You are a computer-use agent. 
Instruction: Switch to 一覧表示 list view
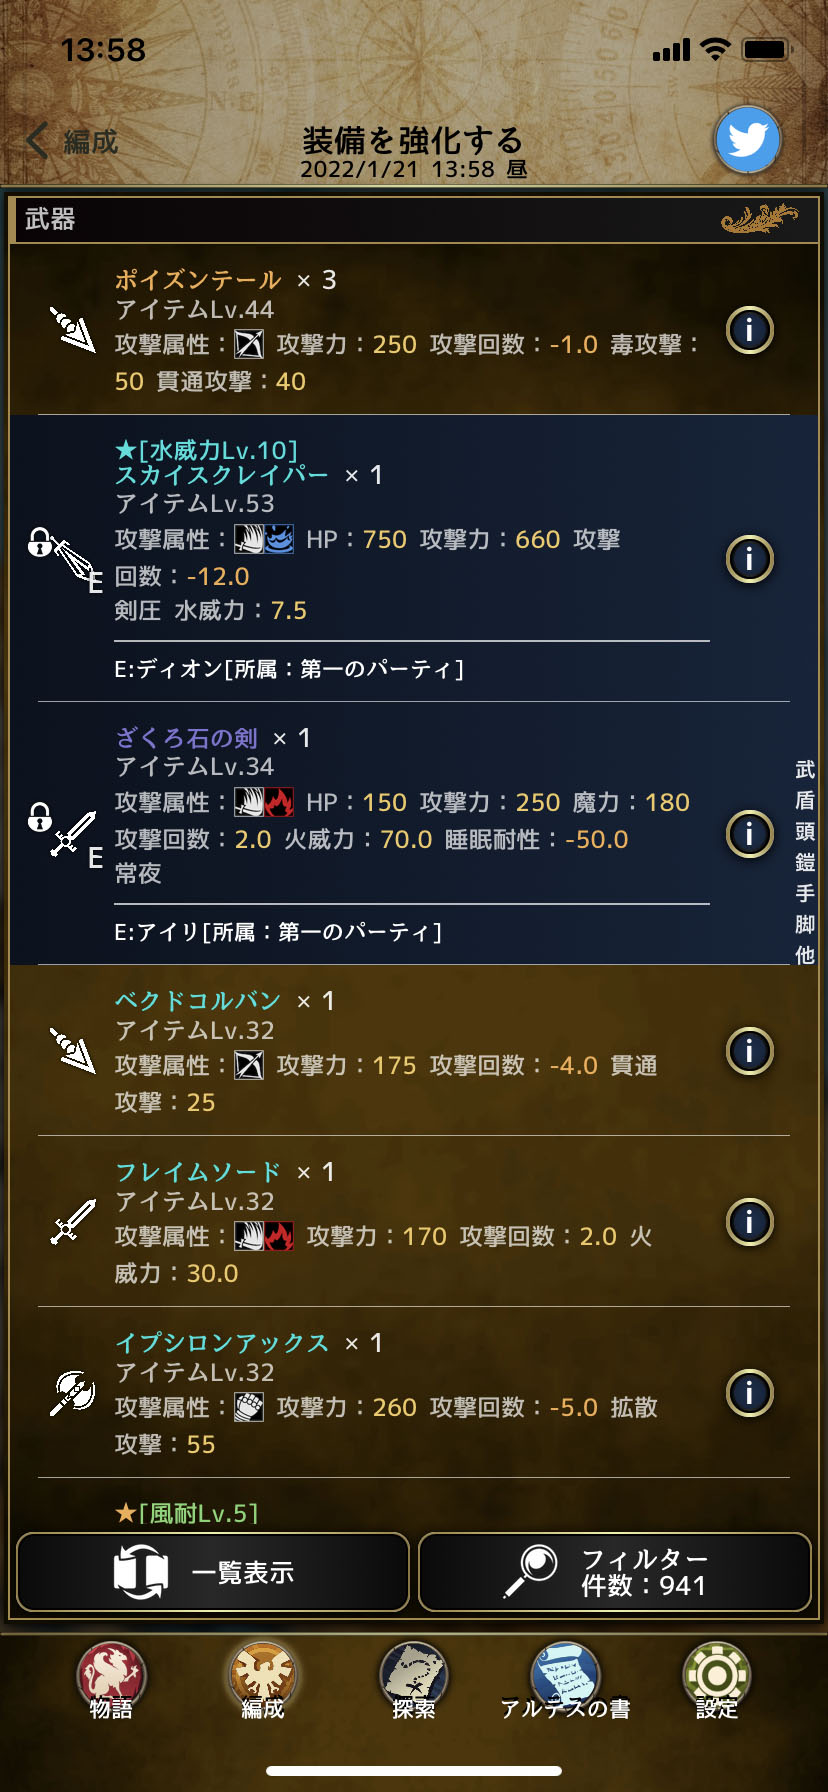(213, 1572)
